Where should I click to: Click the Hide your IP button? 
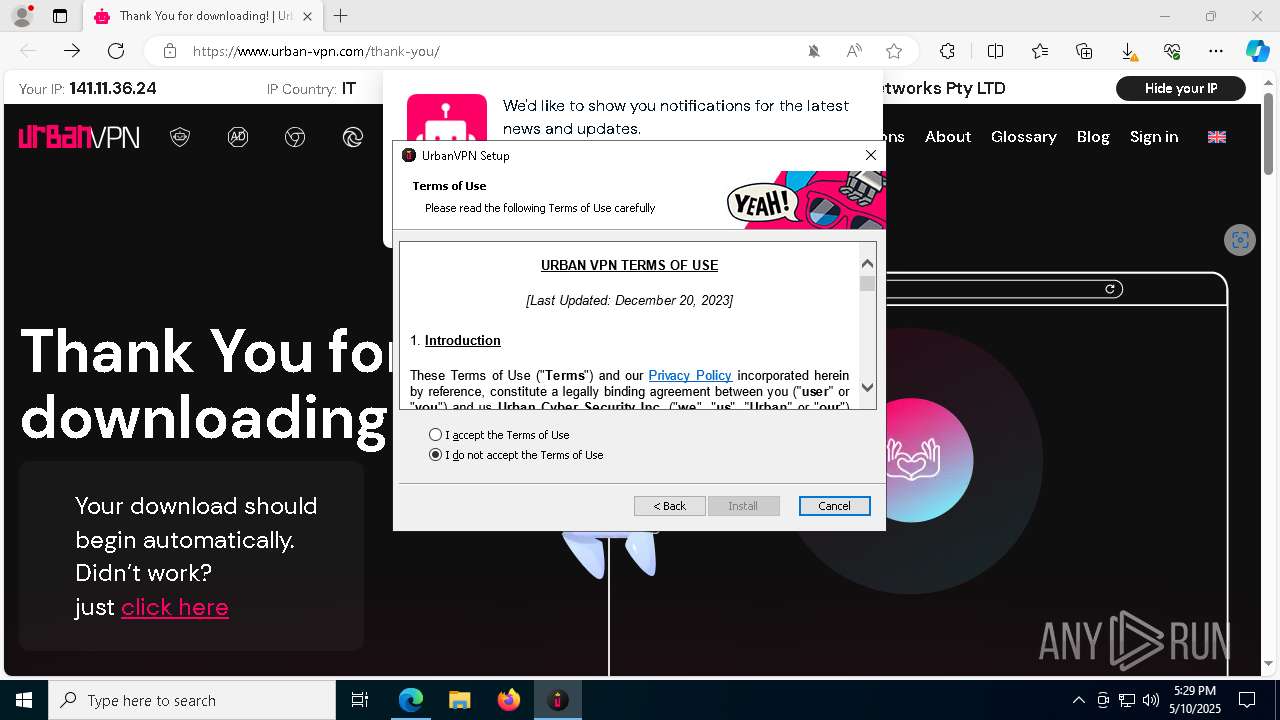[x=1181, y=88]
